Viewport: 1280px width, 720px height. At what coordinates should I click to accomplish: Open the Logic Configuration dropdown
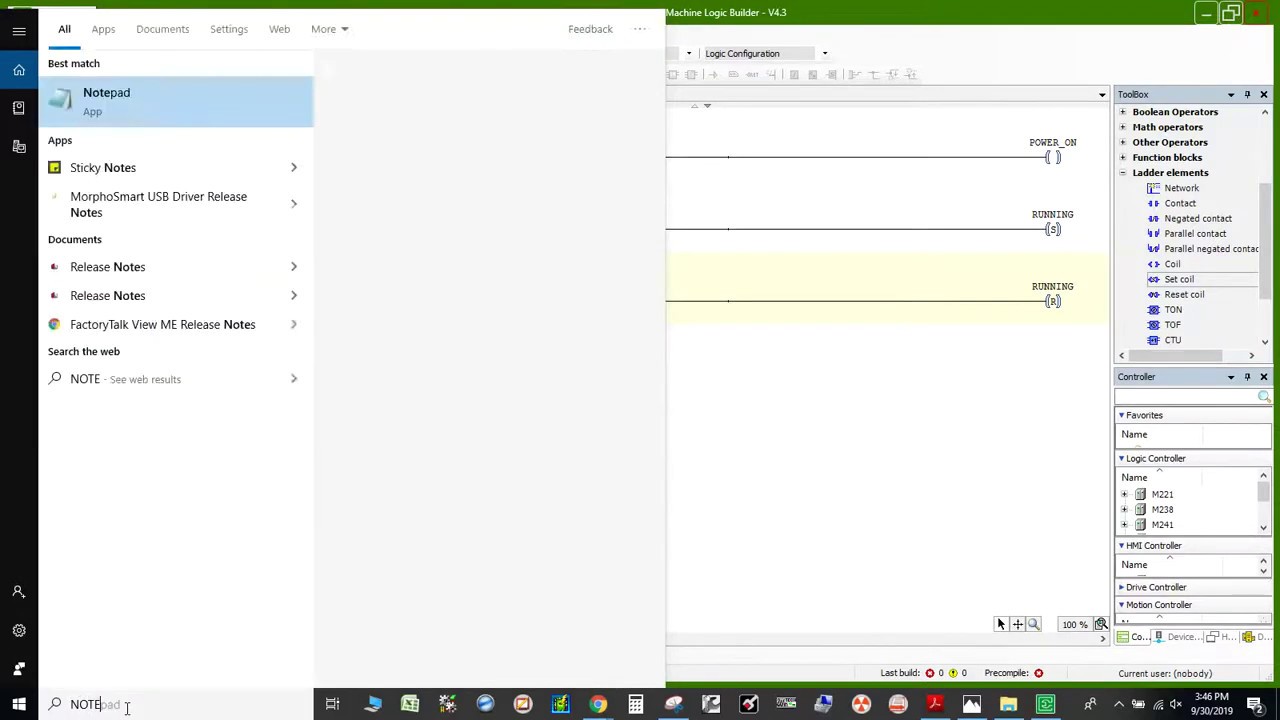click(x=825, y=54)
